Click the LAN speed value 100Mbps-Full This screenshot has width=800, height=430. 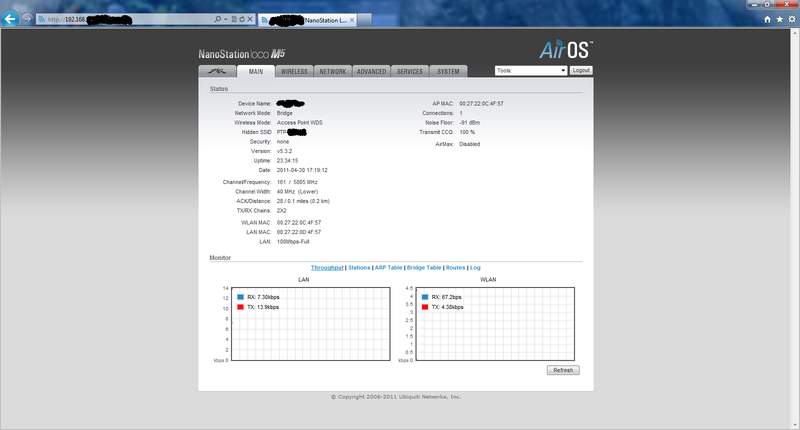point(293,242)
